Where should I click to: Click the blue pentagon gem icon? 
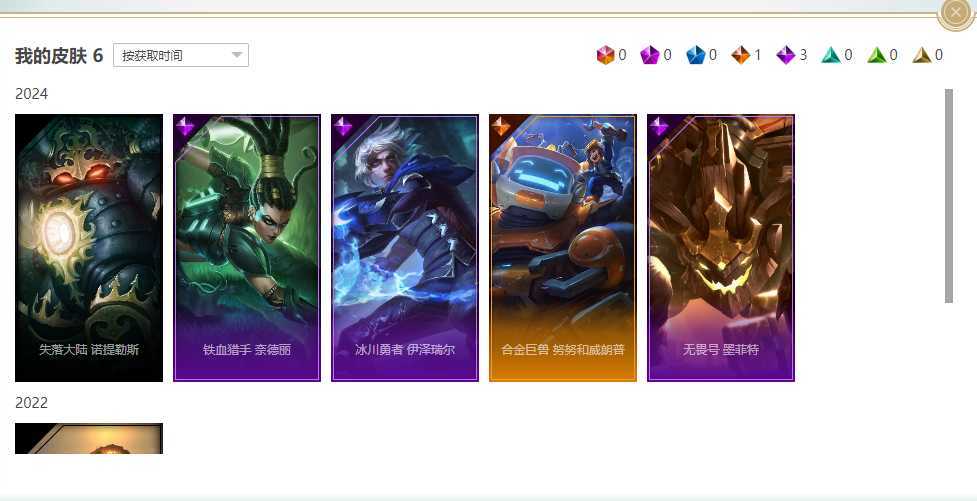pos(695,55)
